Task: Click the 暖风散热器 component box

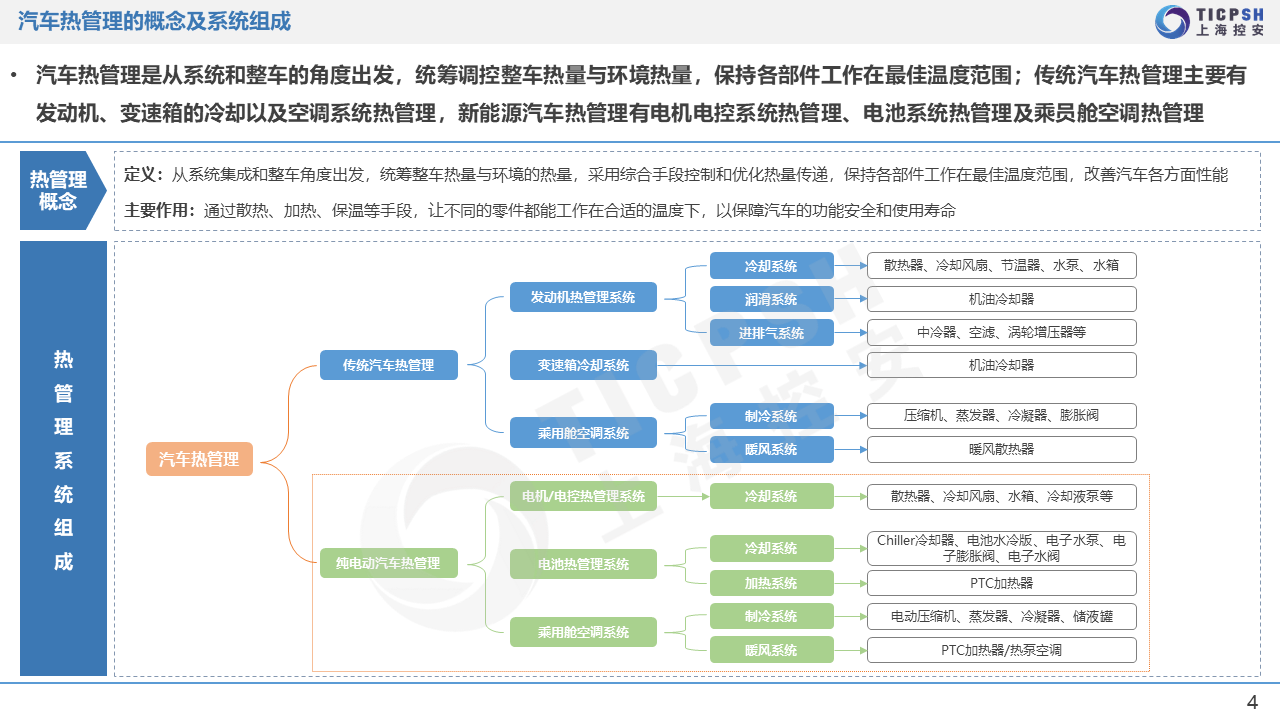Action: tap(1001, 449)
